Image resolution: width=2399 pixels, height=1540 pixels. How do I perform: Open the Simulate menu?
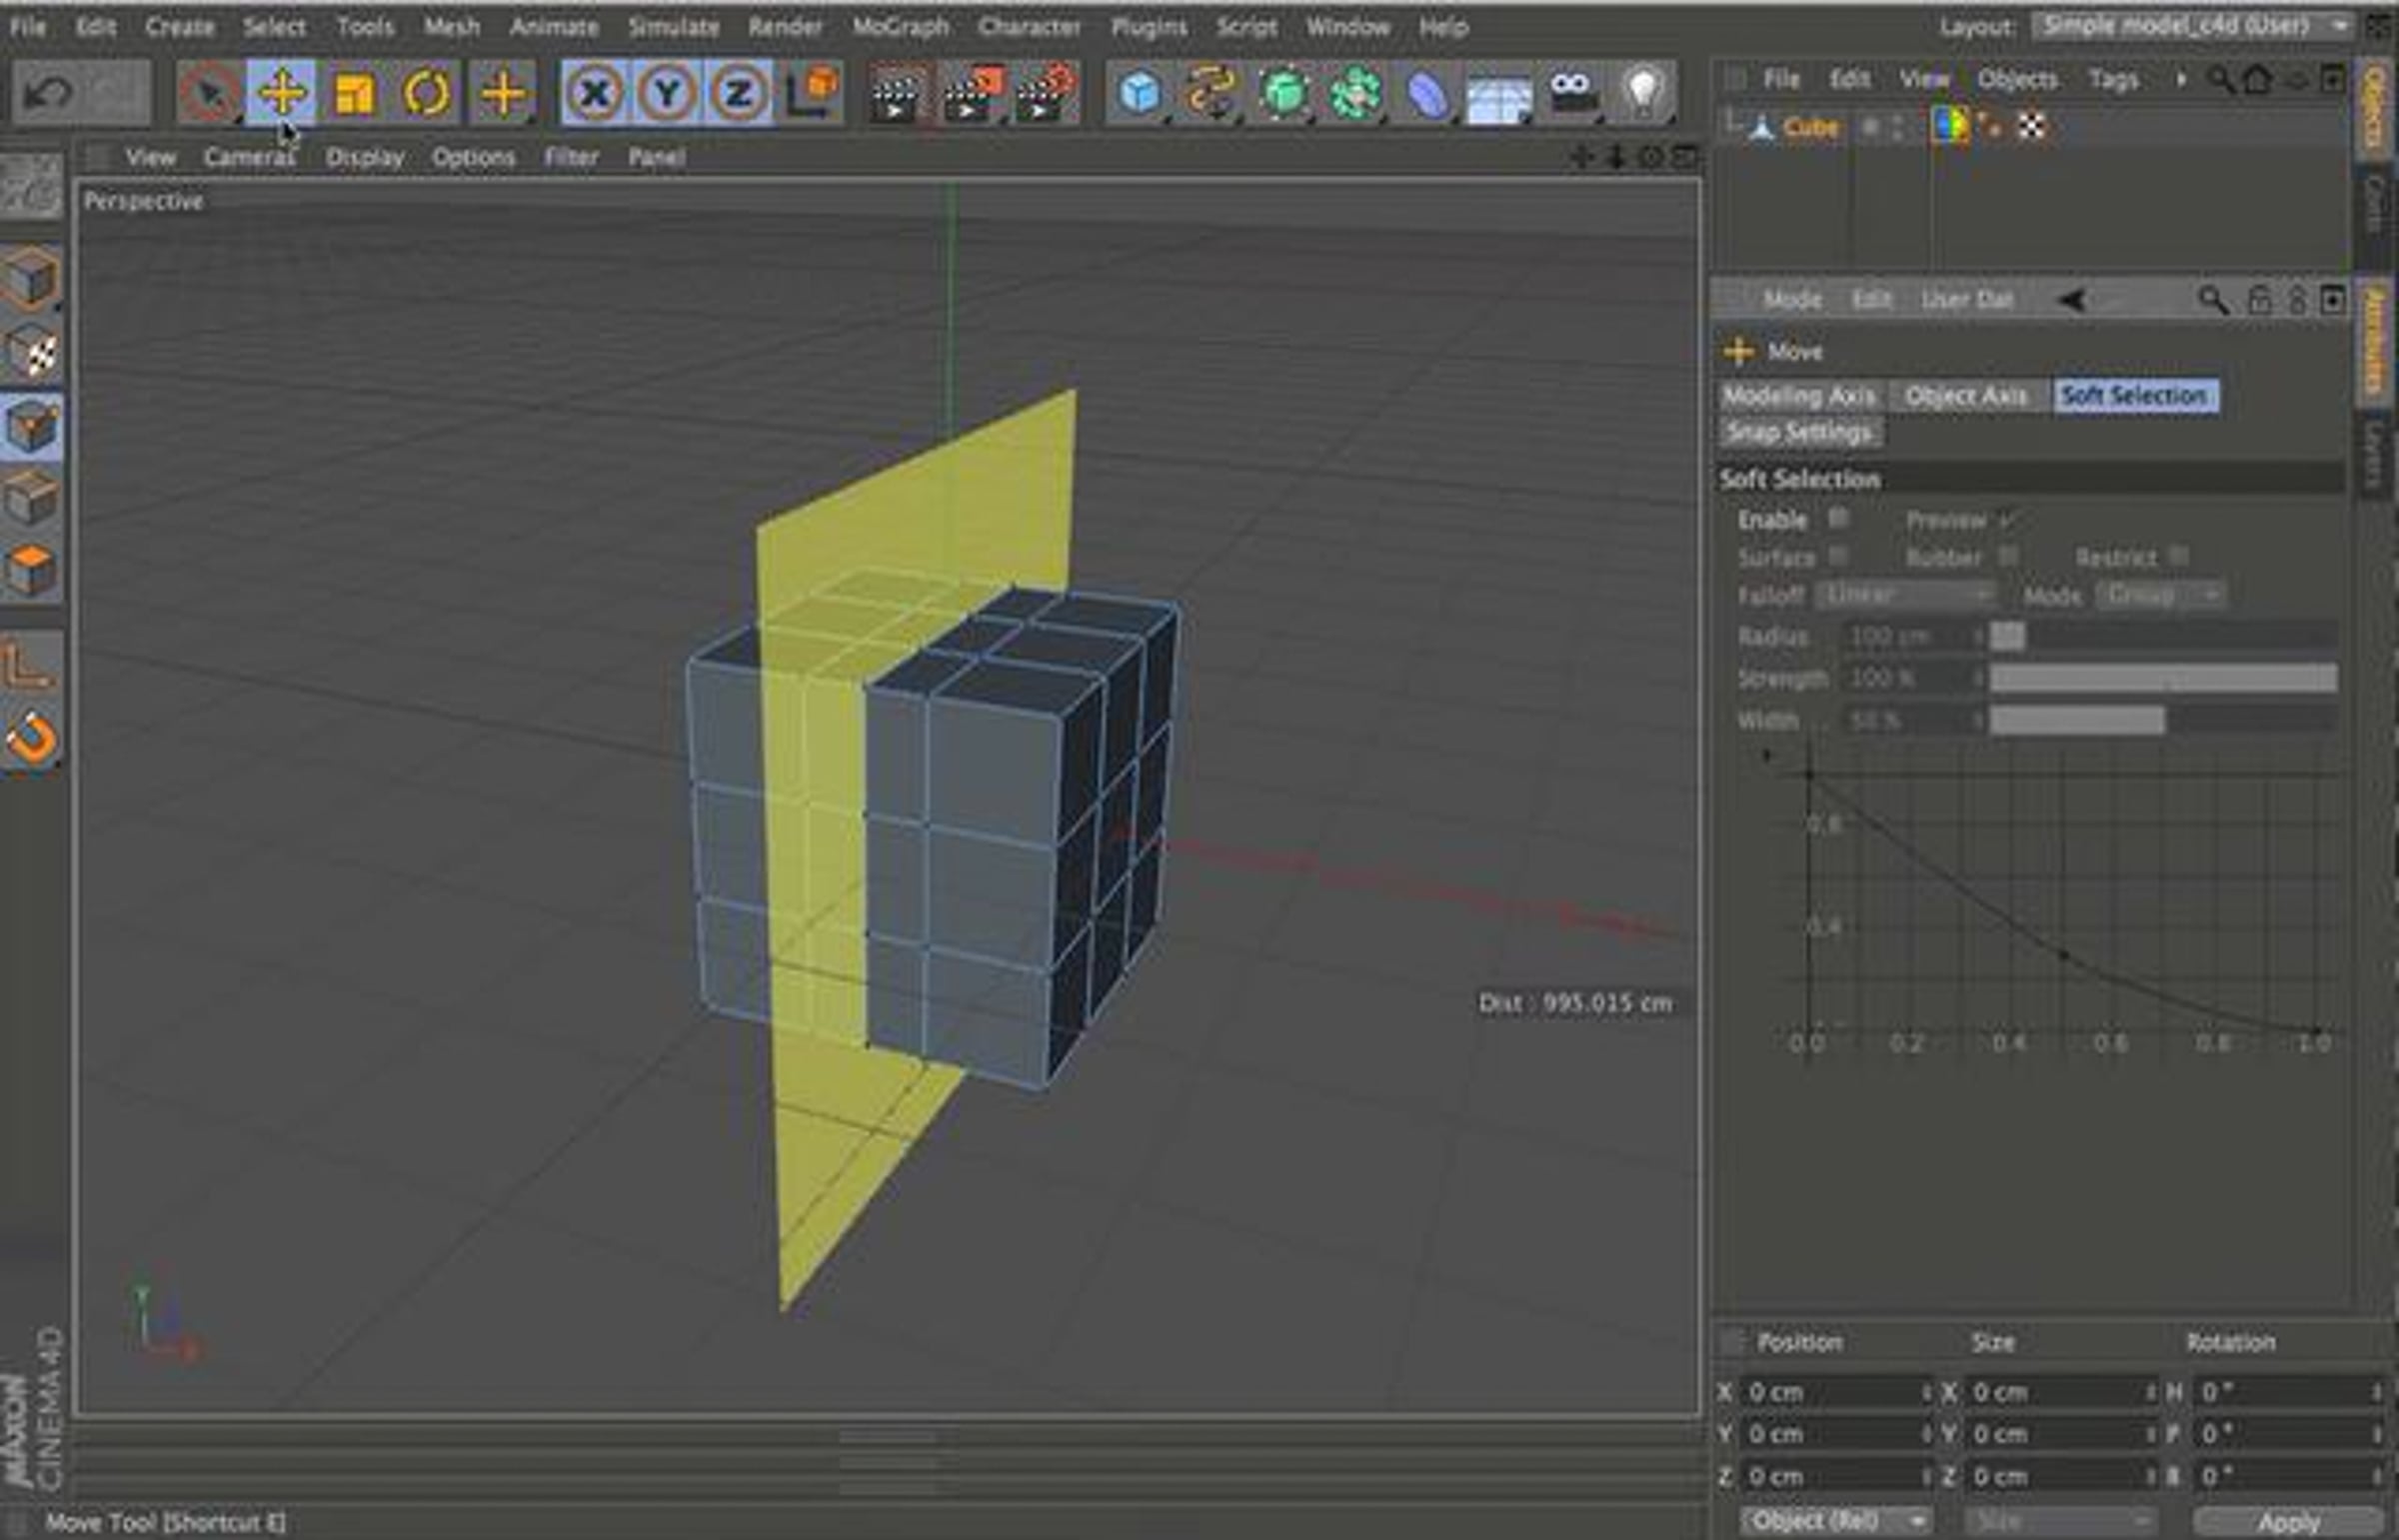click(x=673, y=27)
